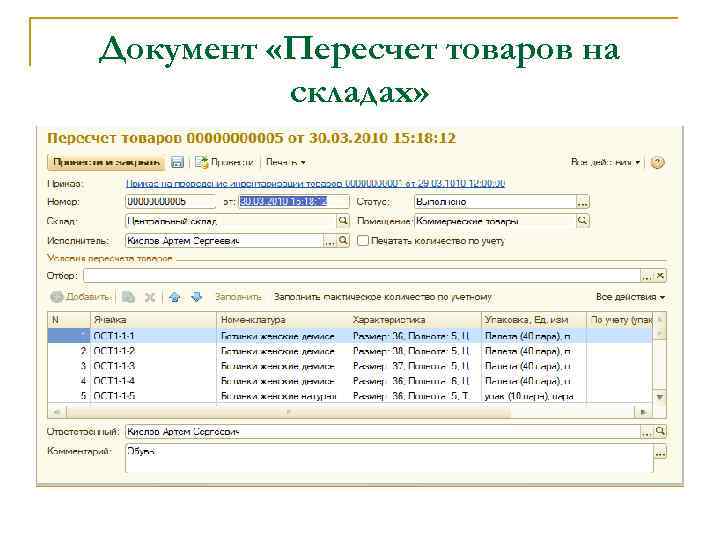
Task: Clear the Отбор filter with X icon
Action: [x=660, y=276]
